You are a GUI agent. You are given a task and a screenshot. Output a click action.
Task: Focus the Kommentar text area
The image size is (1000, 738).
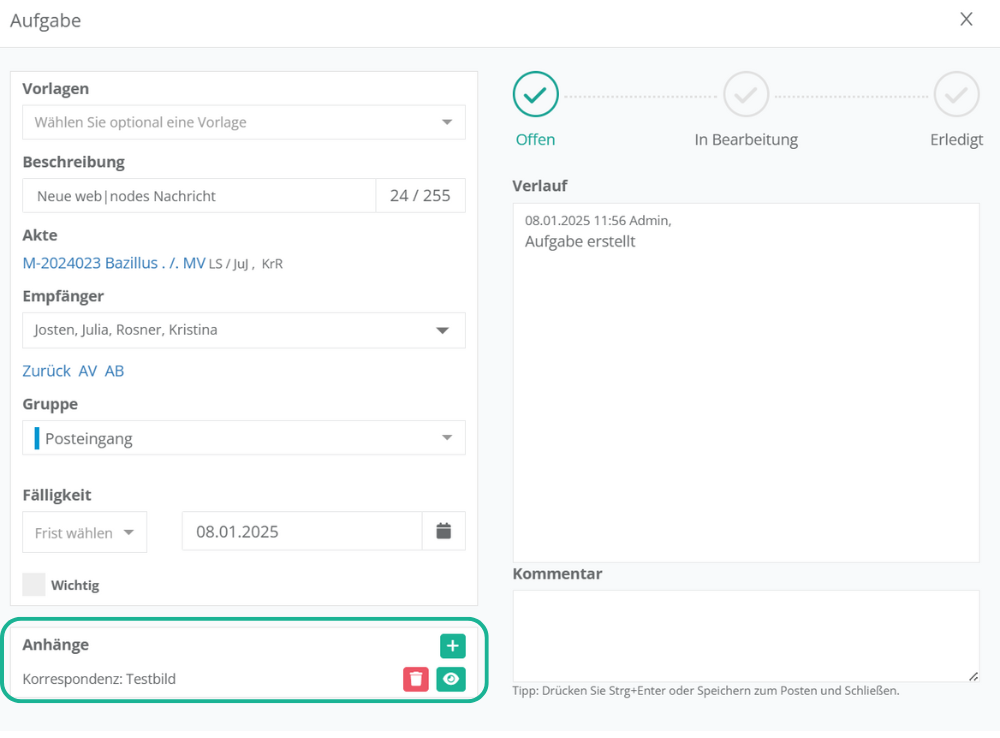pyautogui.click(x=745, y=636)
